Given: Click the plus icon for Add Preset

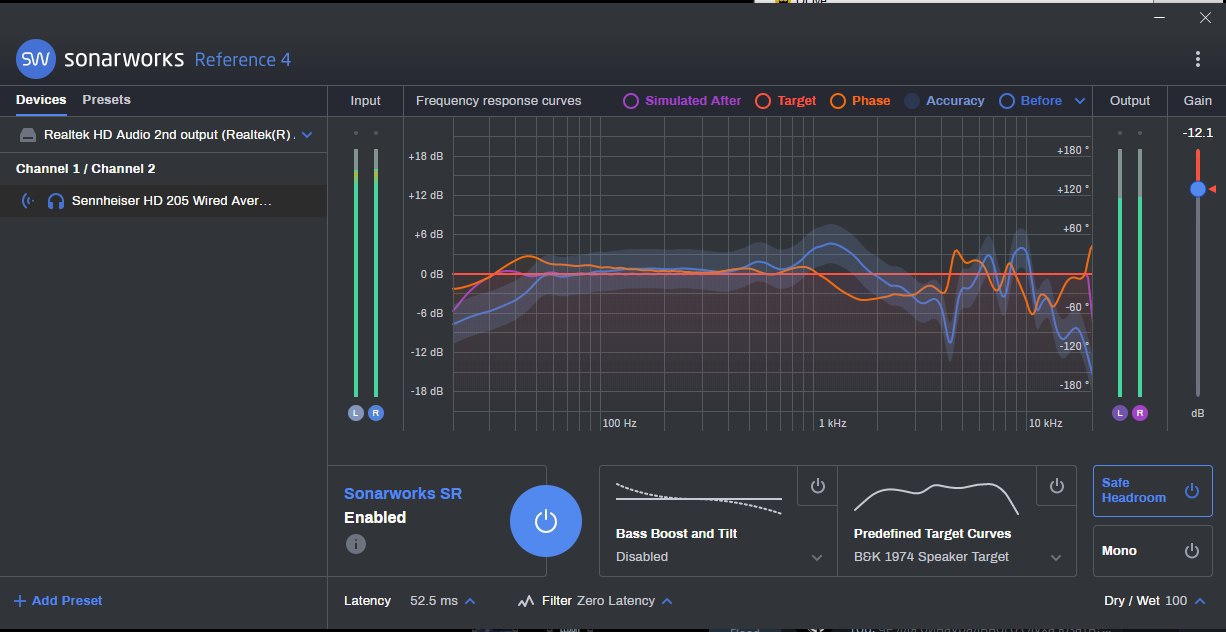Looking at the screenshot, I should (x=20, y=601).
